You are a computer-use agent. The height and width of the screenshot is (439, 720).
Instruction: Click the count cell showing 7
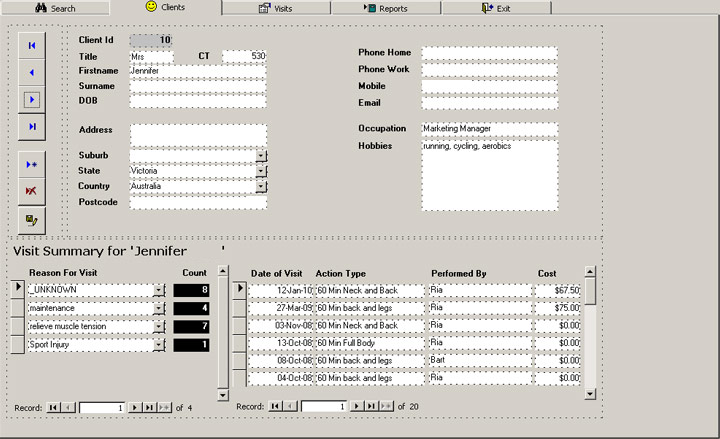click(191, 326)
